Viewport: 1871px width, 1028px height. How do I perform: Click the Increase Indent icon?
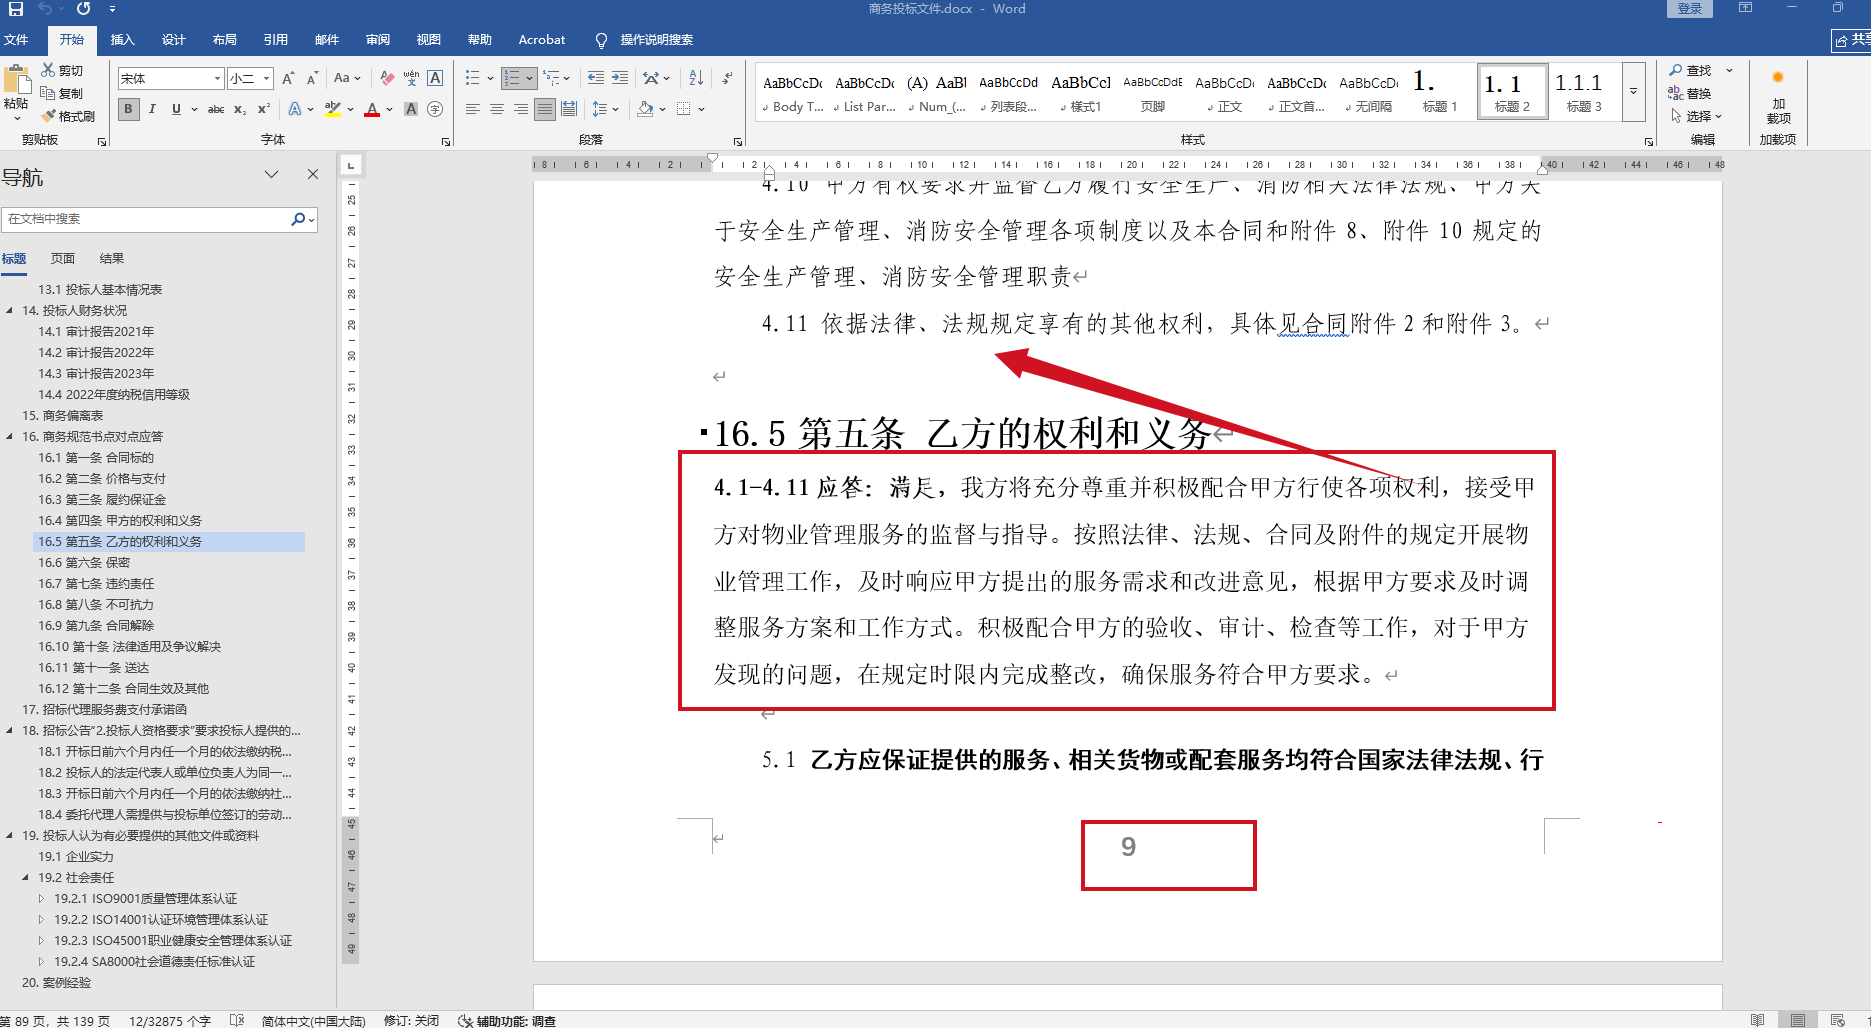point(620,78)
